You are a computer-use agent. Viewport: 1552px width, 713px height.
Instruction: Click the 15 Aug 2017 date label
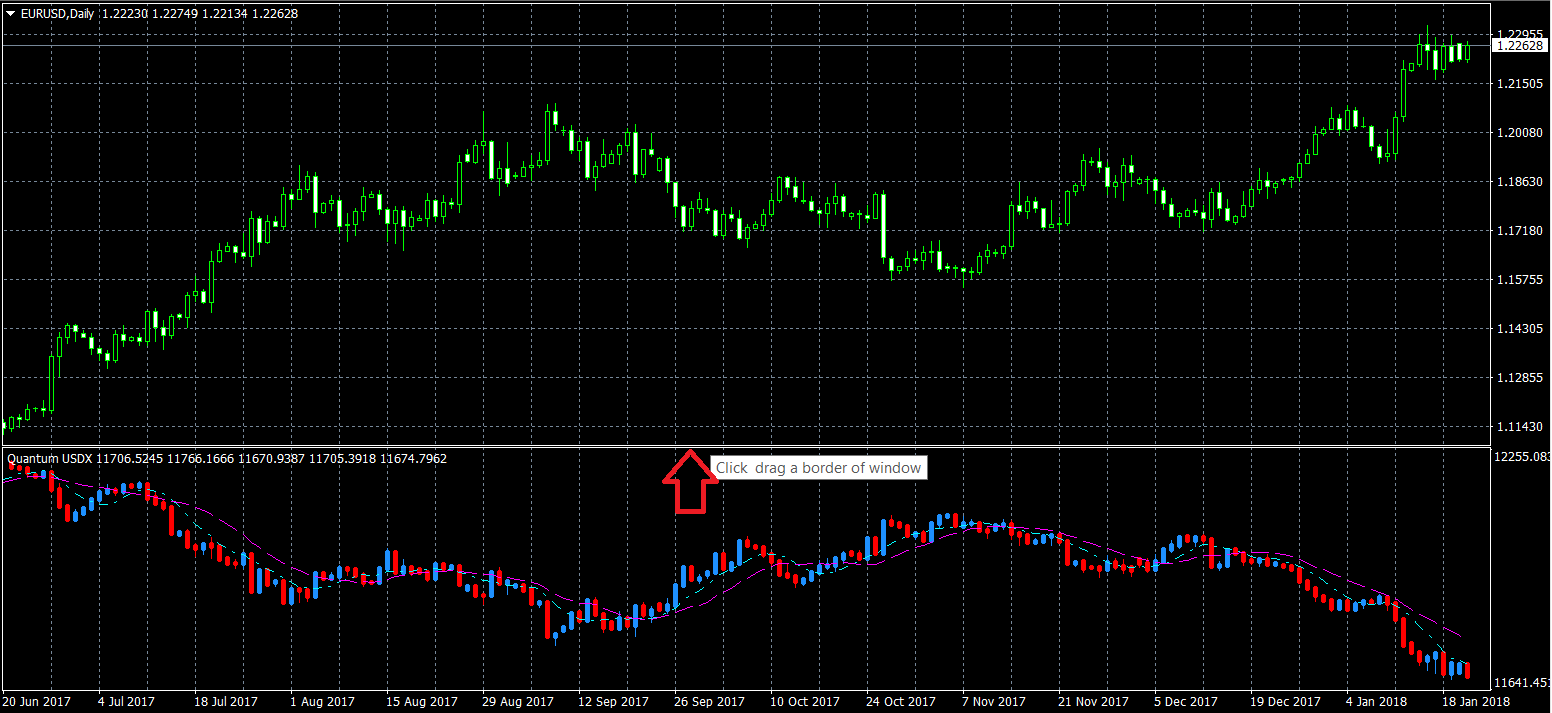coord(420,702)
